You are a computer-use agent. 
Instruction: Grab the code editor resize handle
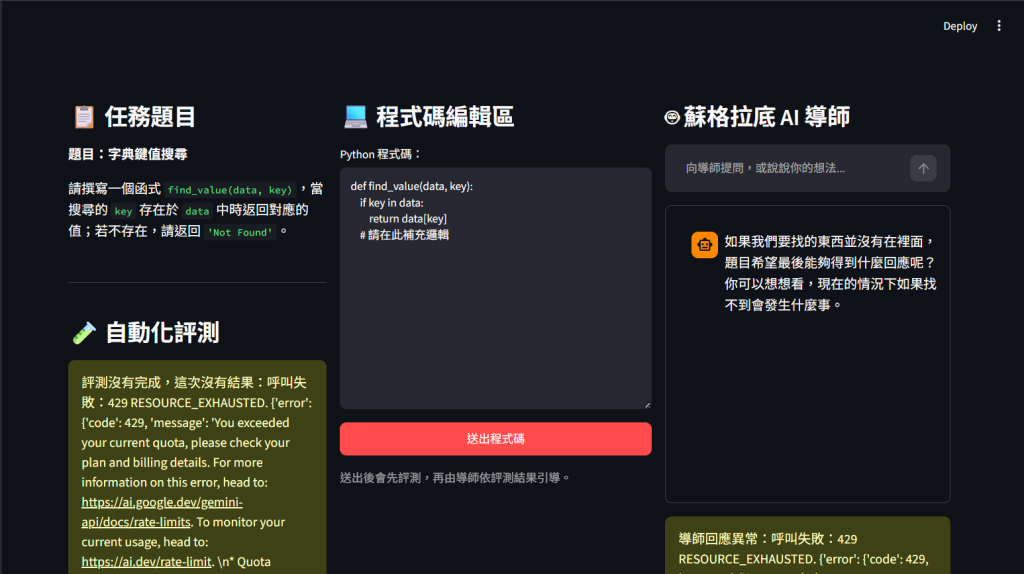click(x=647, y=405)
